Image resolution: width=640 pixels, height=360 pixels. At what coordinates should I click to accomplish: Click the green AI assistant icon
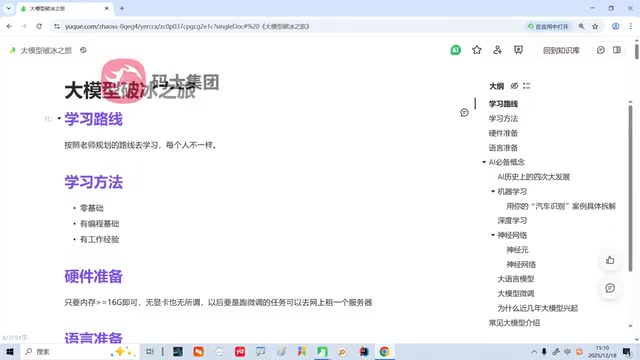pos(456,50)
